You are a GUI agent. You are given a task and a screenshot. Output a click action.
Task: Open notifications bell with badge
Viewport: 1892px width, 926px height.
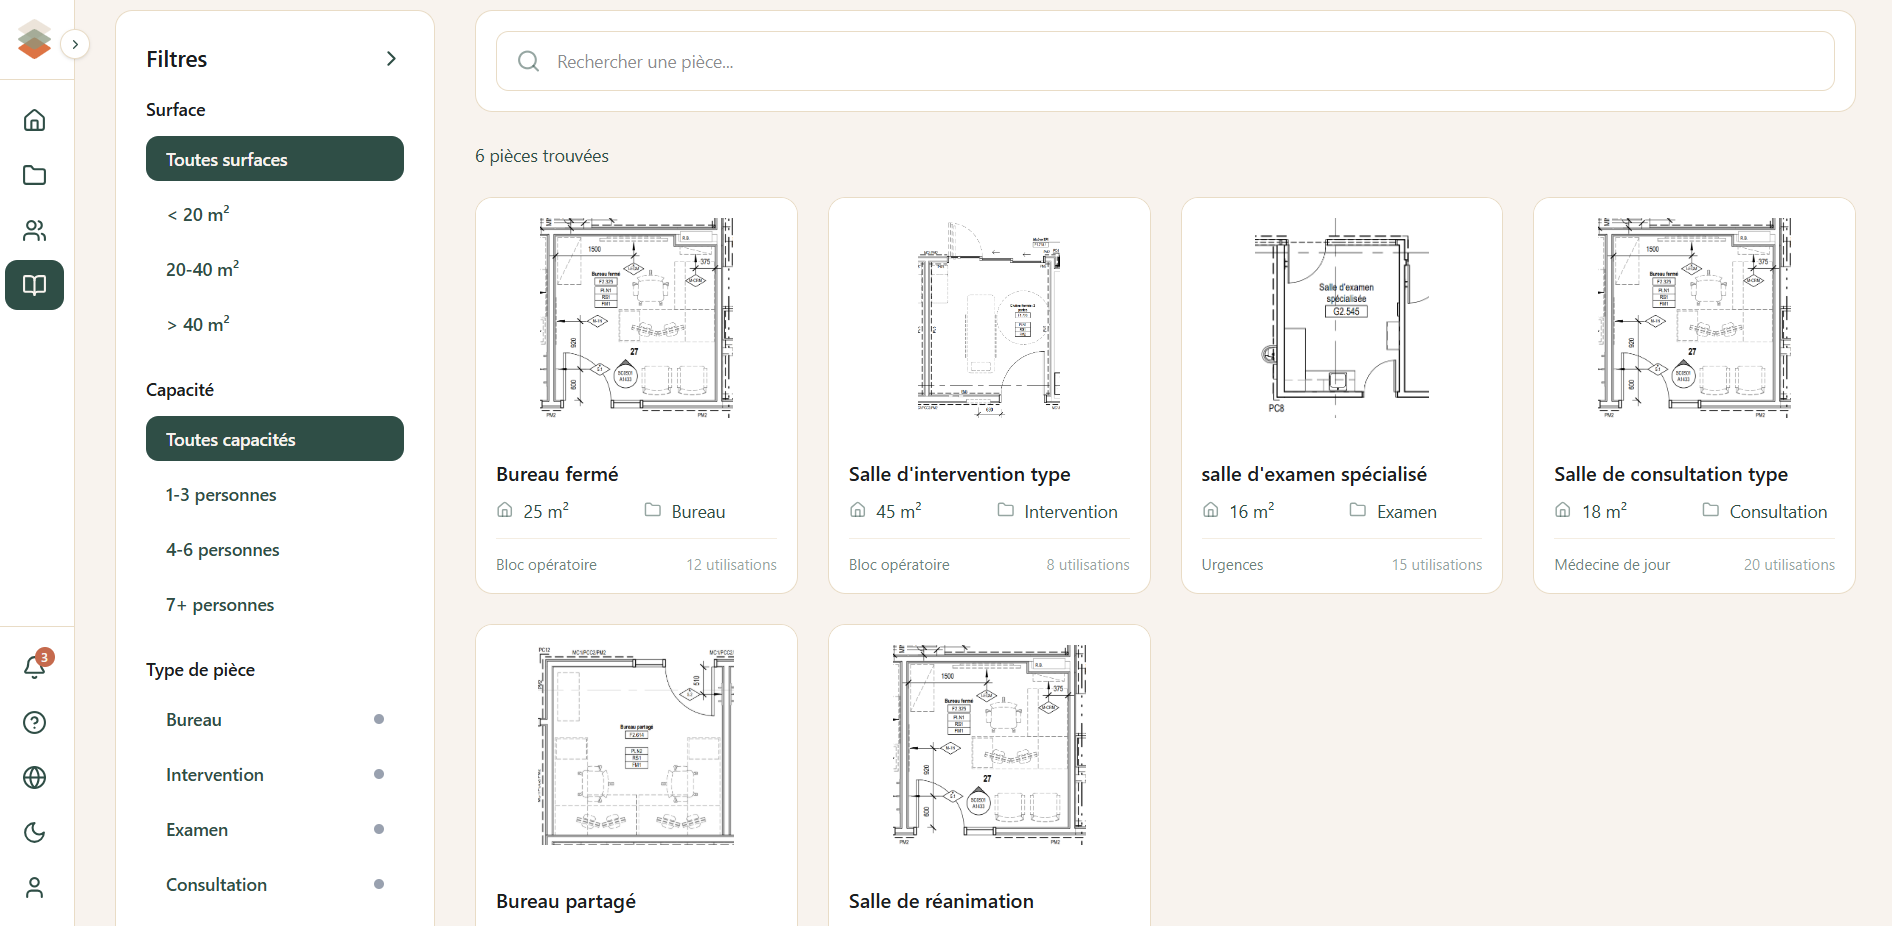(34, 667)
